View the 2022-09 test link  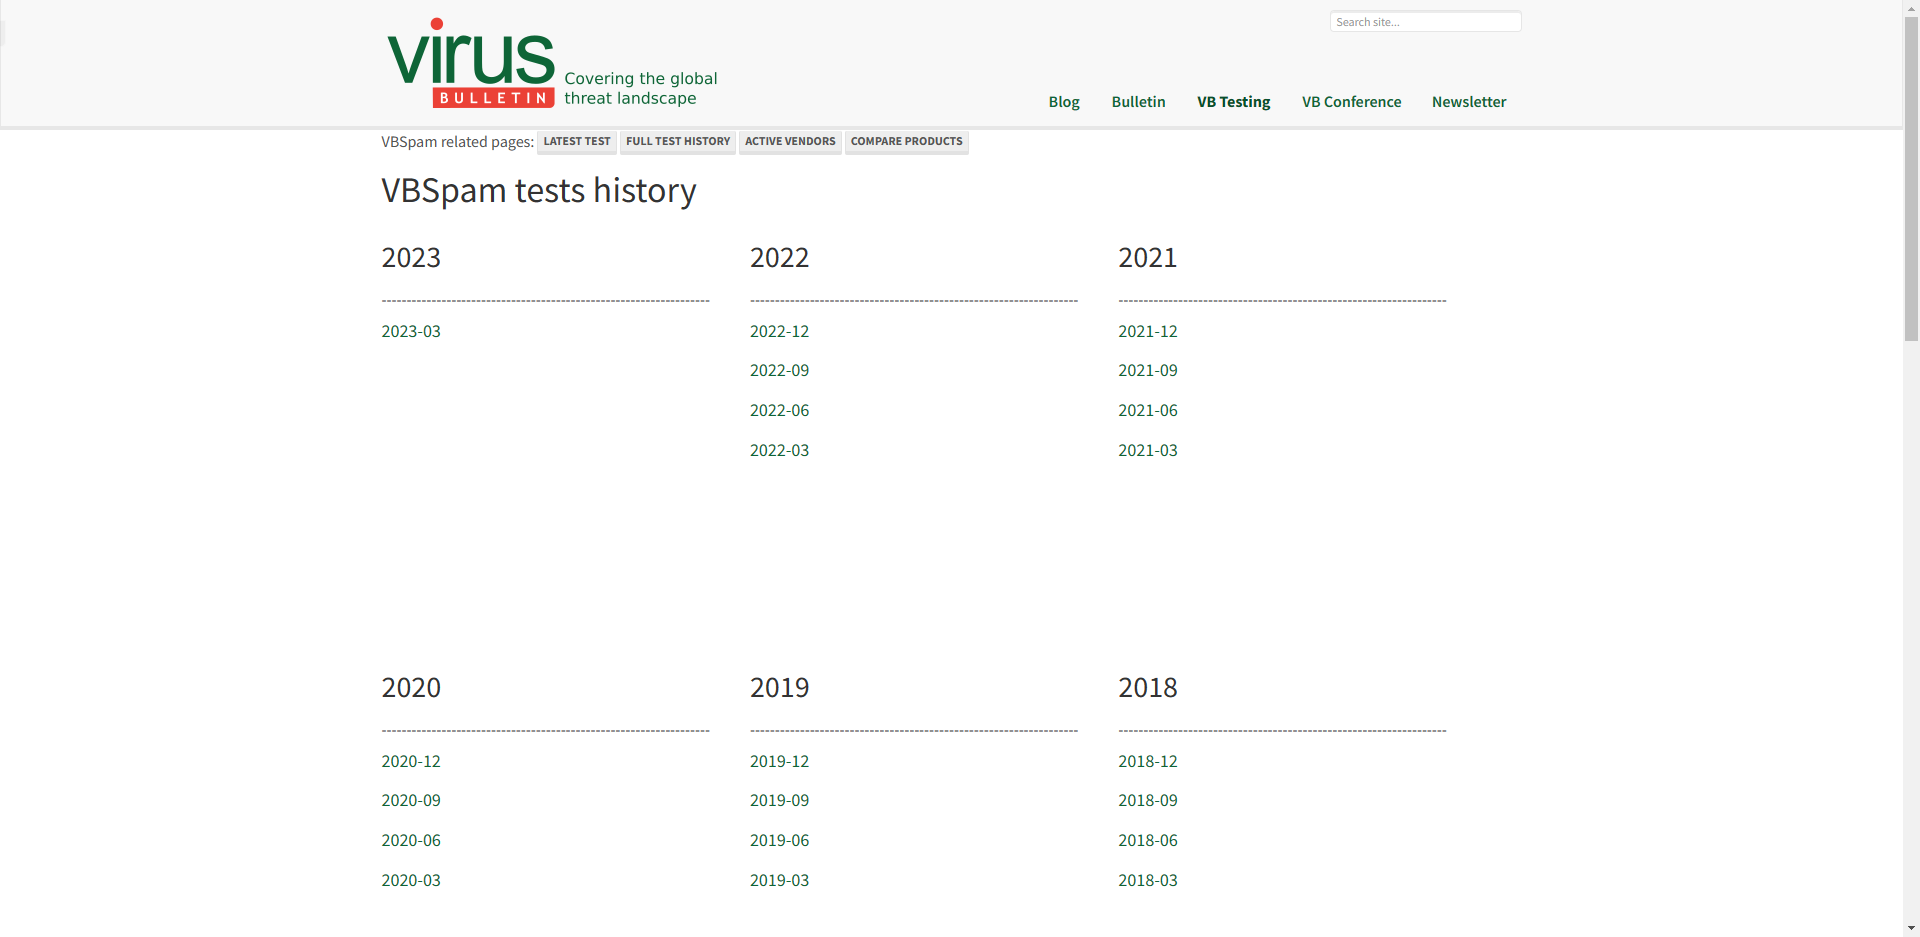tap(779, 370)
